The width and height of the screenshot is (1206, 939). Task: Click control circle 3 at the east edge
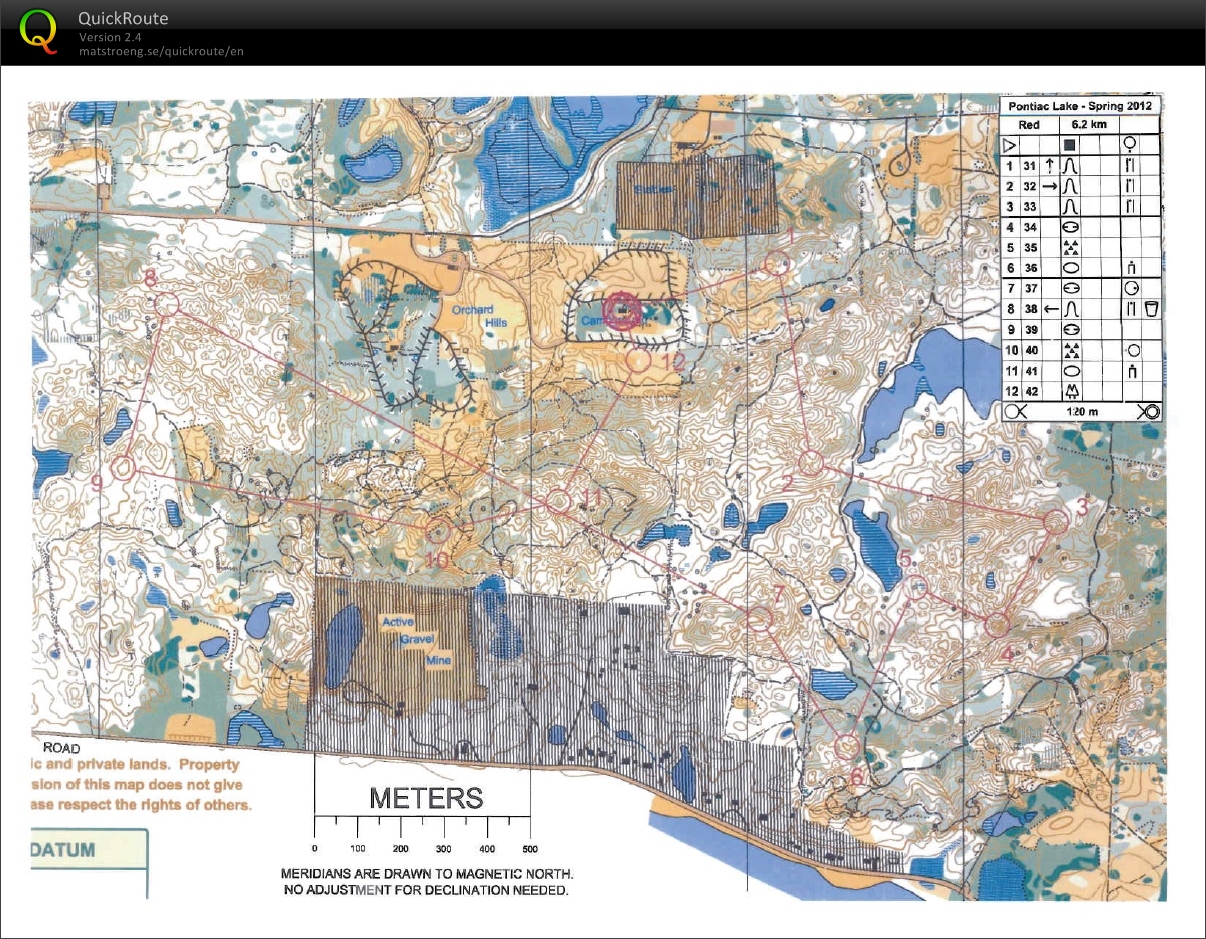point(1055,521)
